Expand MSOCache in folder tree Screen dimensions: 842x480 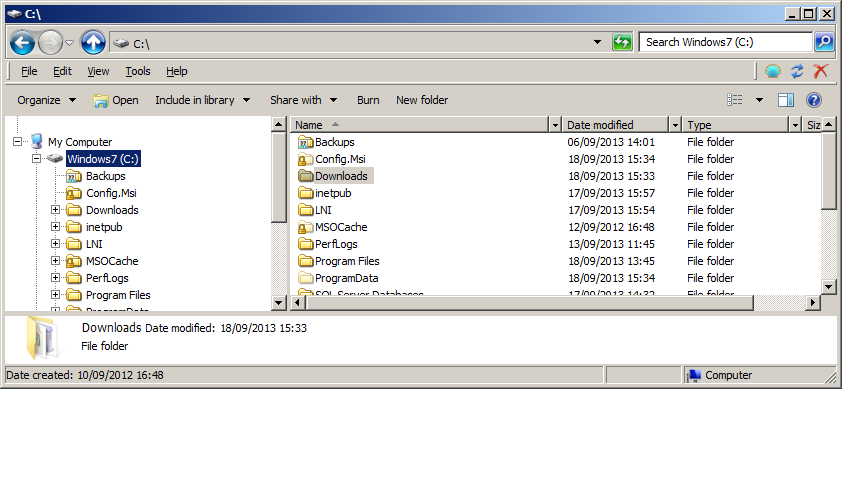(55, 260)
